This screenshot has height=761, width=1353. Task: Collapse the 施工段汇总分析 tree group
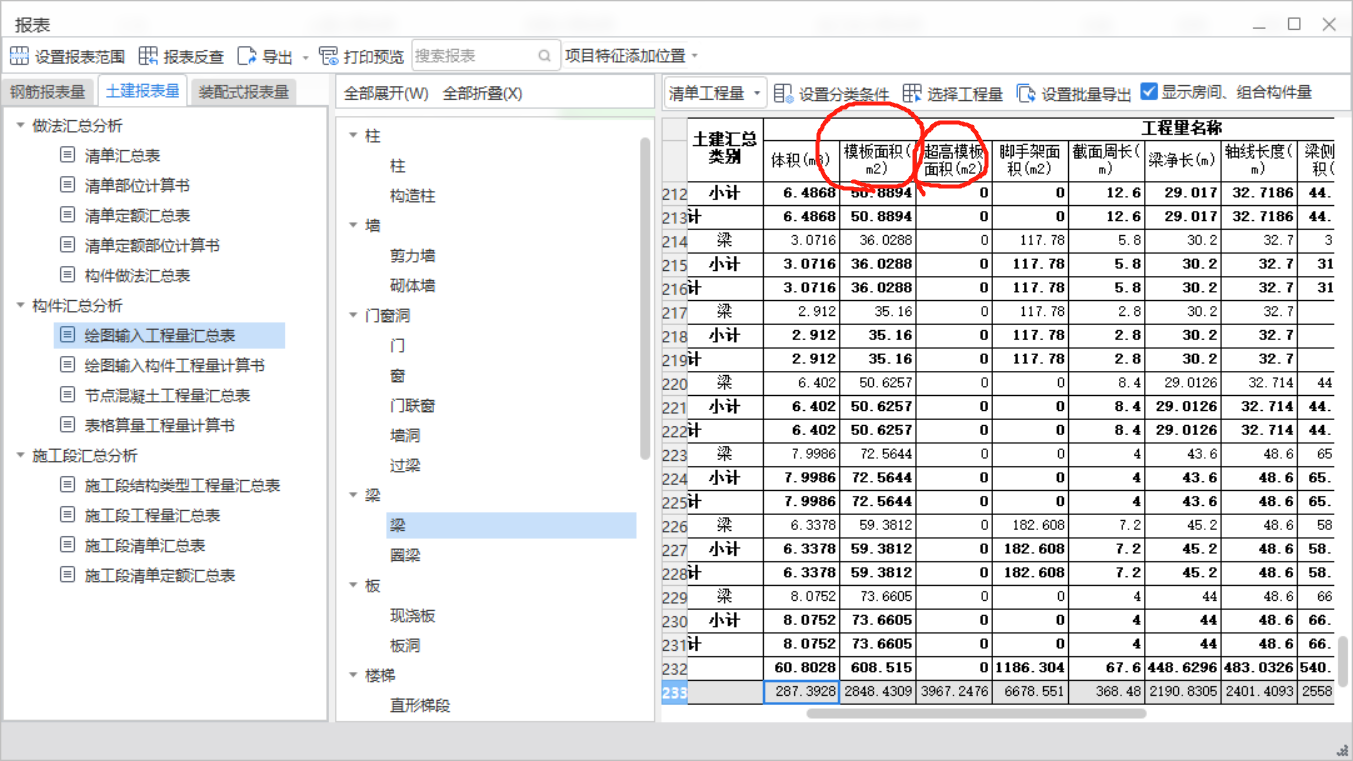pyautogui.click(x=20, y=455)
